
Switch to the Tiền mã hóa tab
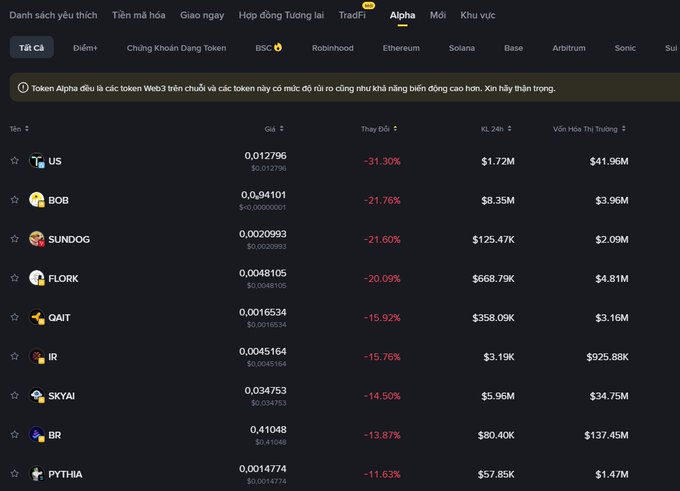(x=139, y=15)
